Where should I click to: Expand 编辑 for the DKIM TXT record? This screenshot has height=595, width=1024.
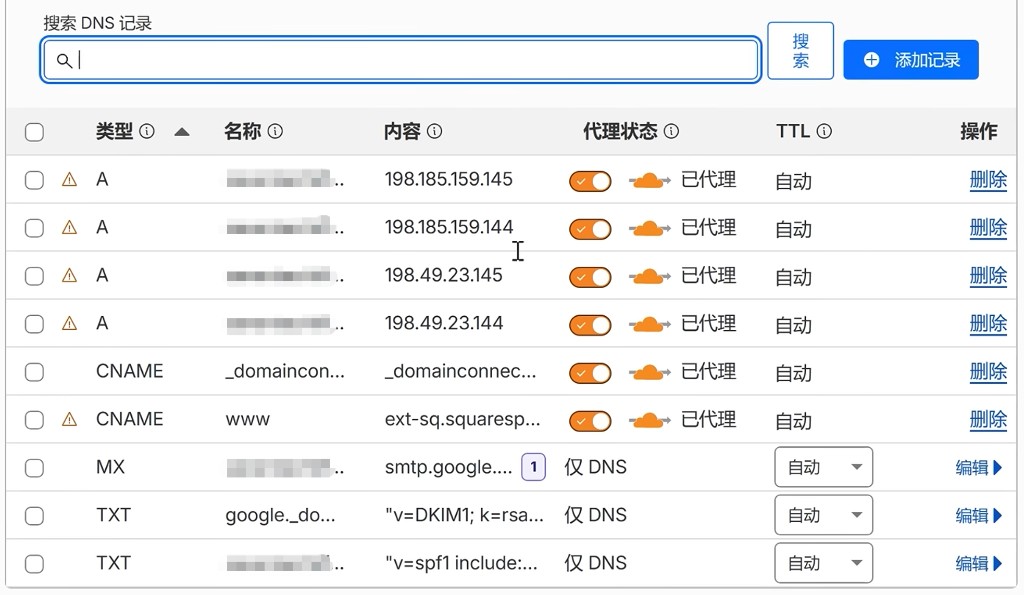point(978,515)
